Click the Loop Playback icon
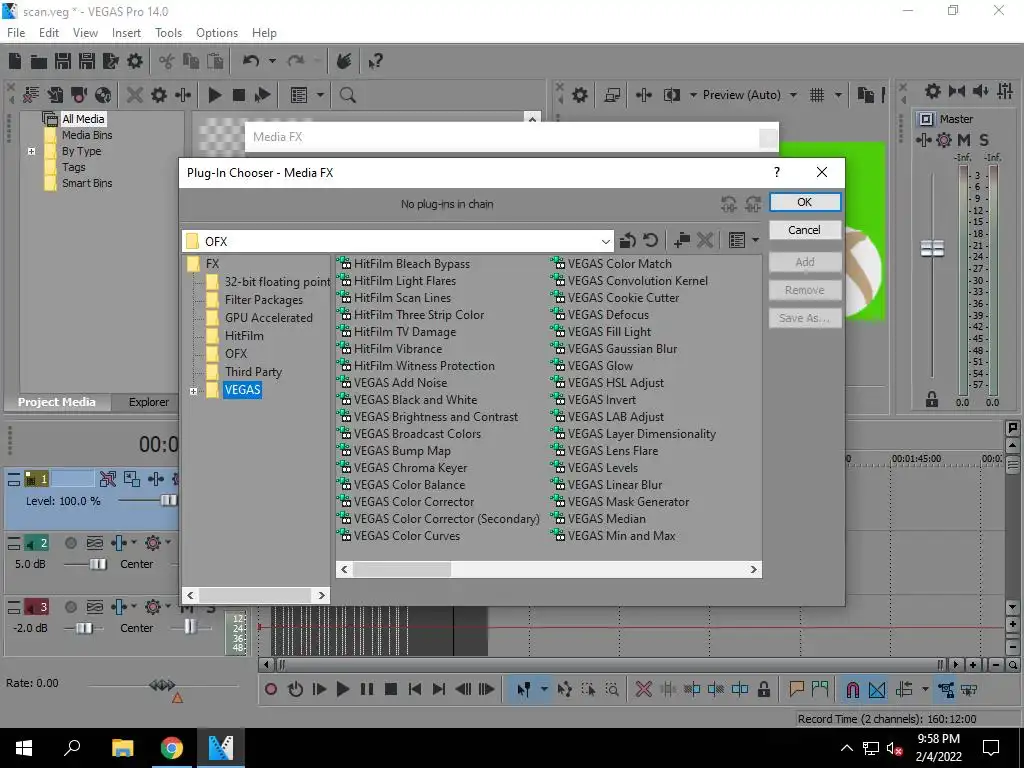The height and width of the screenshot is (768, 1024). (x=295, y=689)
